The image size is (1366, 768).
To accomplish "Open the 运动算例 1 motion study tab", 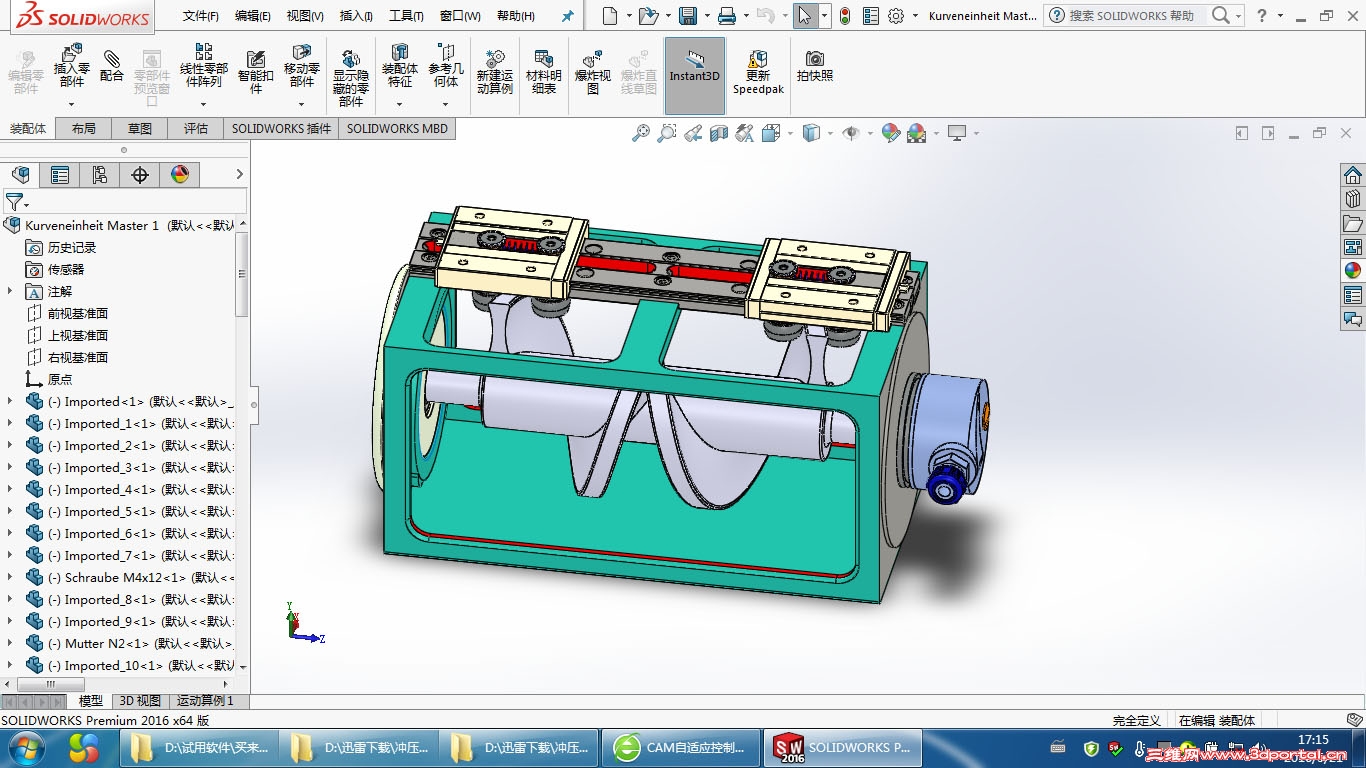I will [x=206, y=701].
